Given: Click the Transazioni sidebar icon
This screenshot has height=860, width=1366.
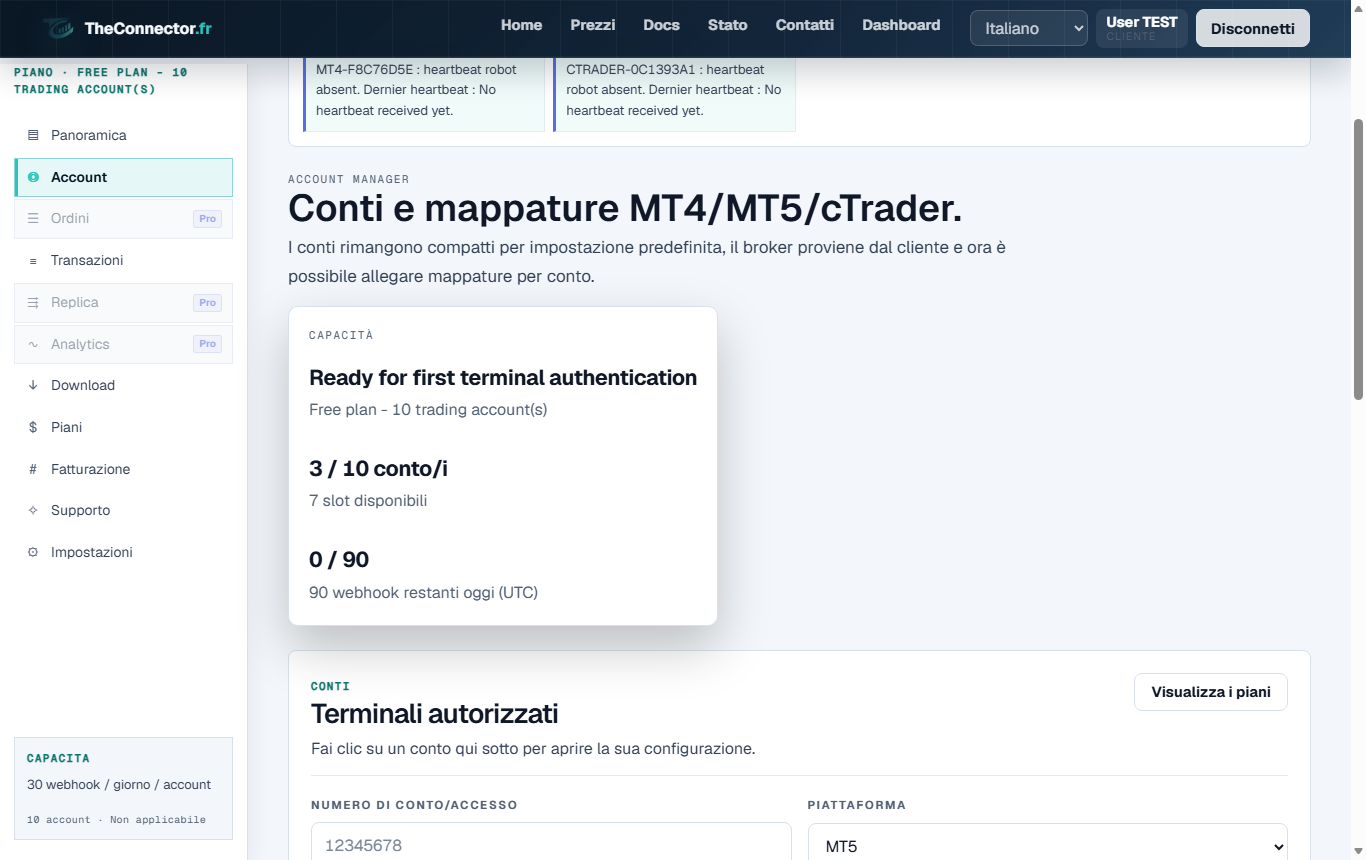Looking at the screenshot, I should (x=33, y=260).
